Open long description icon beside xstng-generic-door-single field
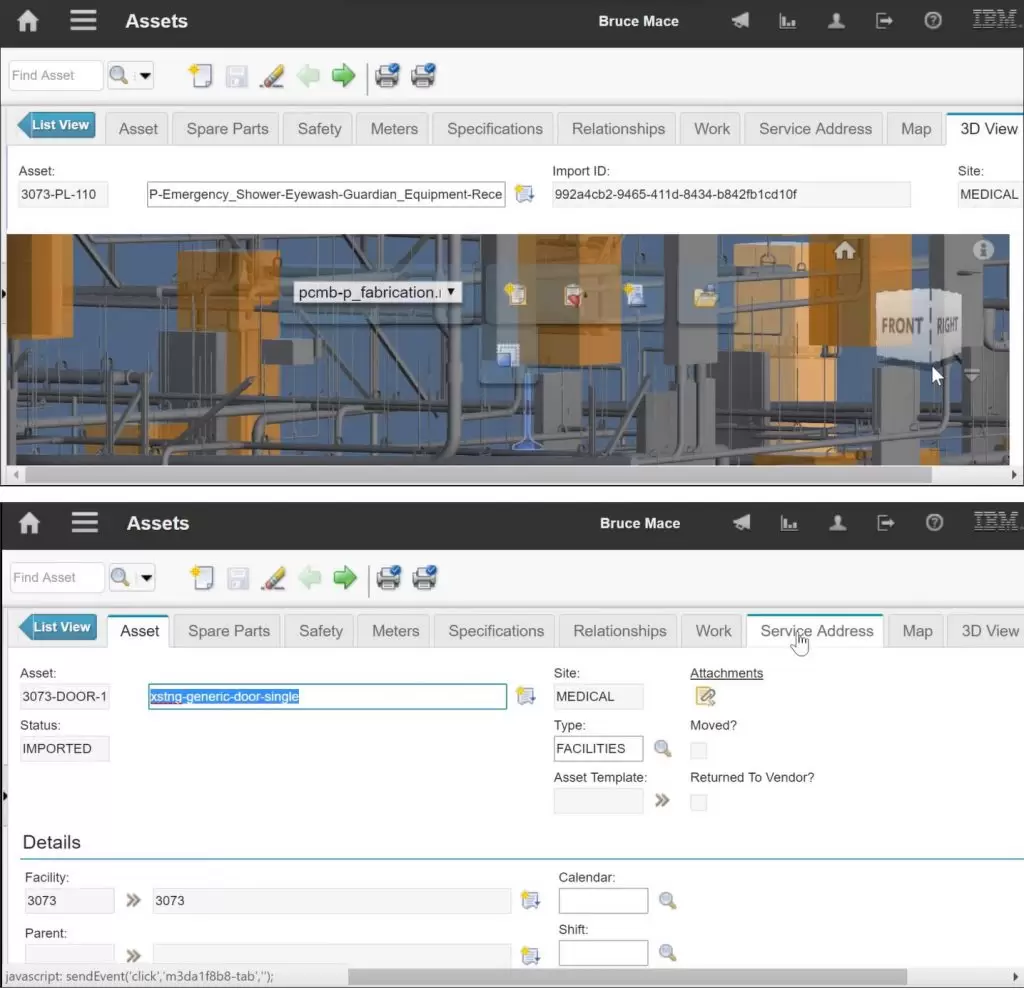 [x=525, y=696]
